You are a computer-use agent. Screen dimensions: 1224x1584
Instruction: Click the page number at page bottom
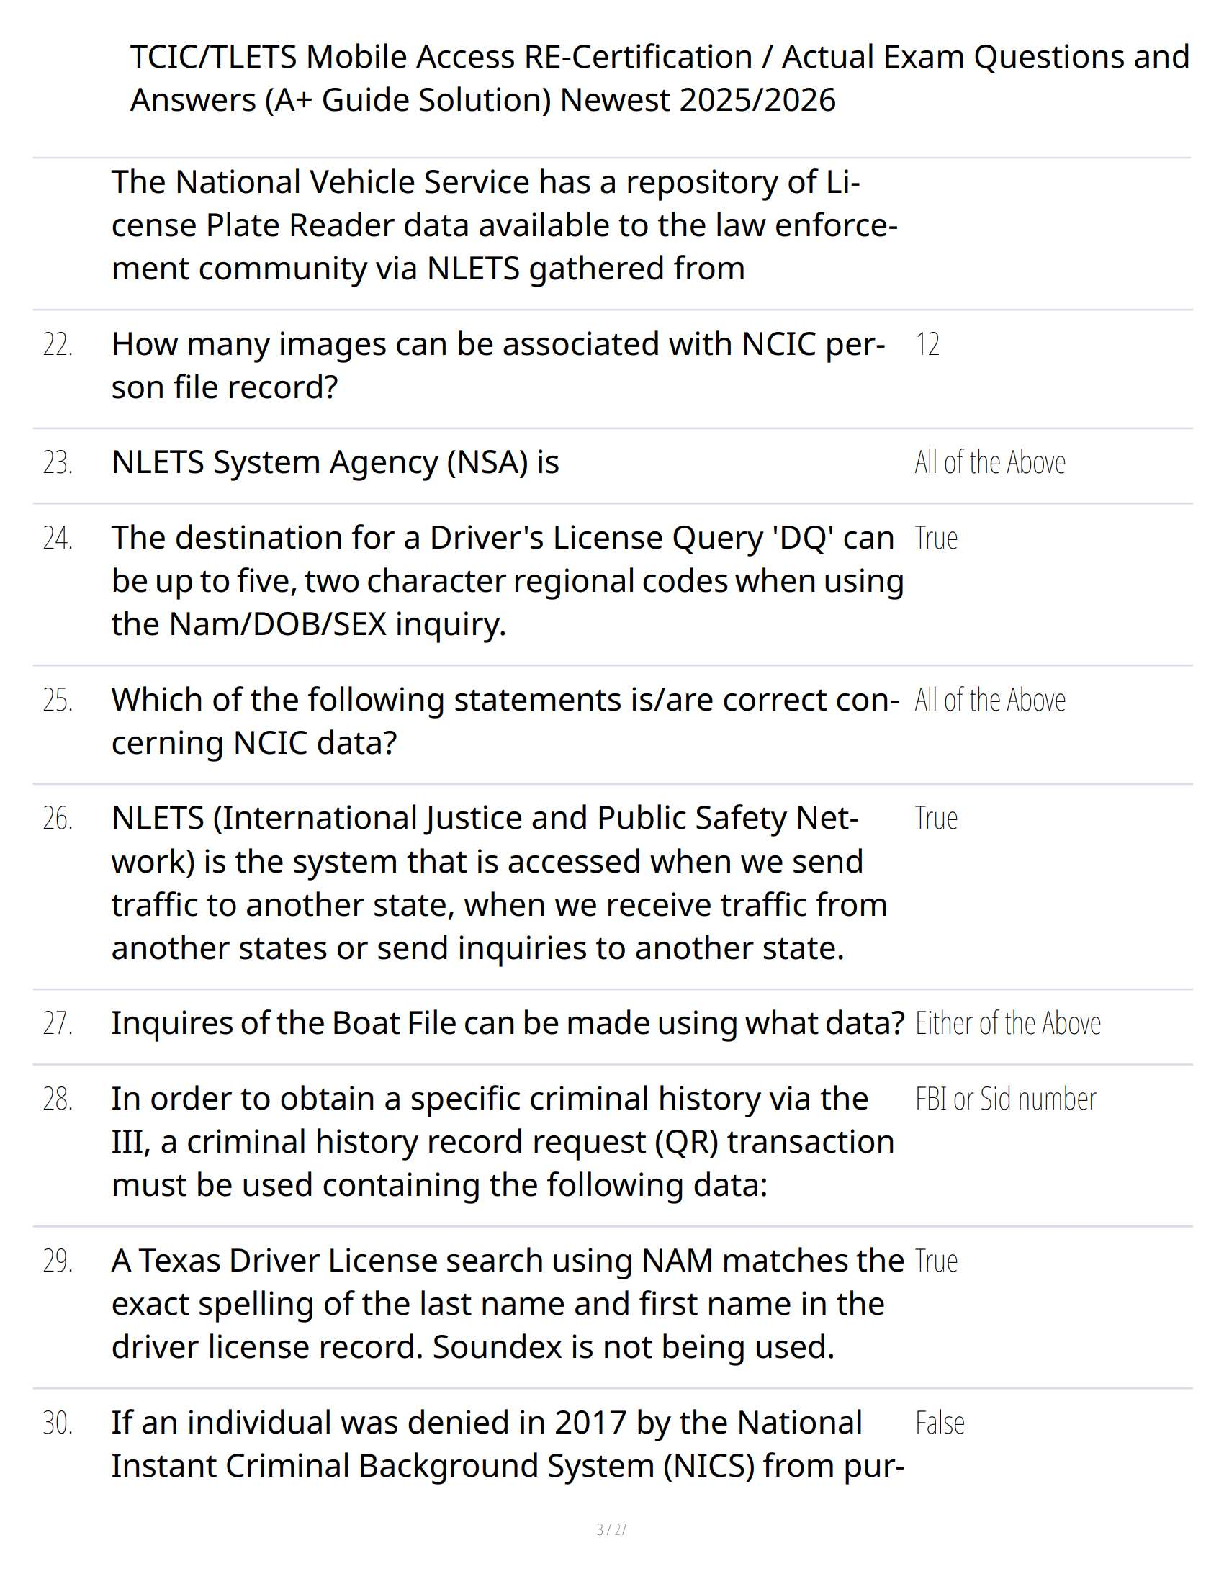click(611, 1530)
